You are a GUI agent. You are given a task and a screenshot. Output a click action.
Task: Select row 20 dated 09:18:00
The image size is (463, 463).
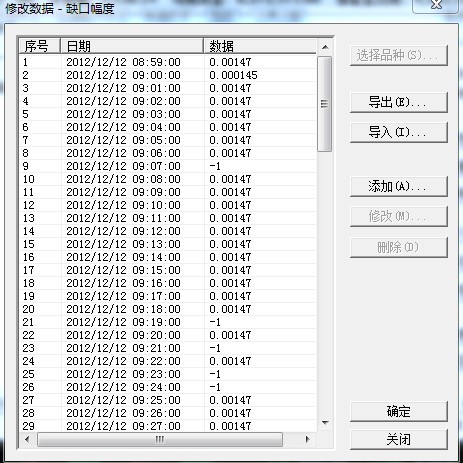[168, 309]
